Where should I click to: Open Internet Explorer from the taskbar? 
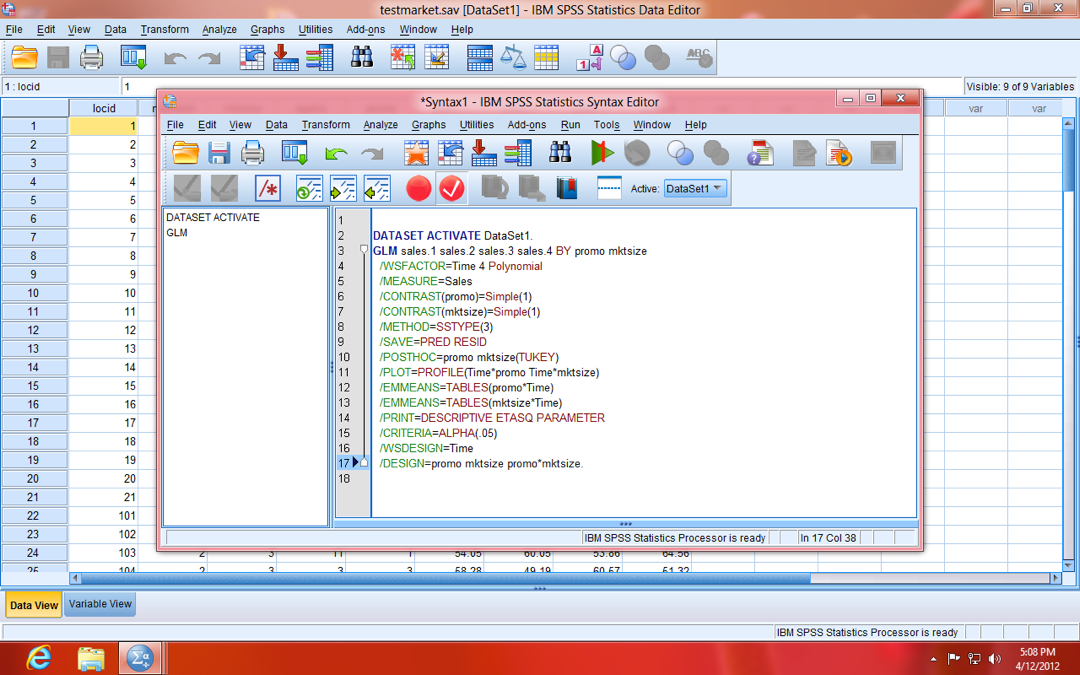(x=39, y=658)
